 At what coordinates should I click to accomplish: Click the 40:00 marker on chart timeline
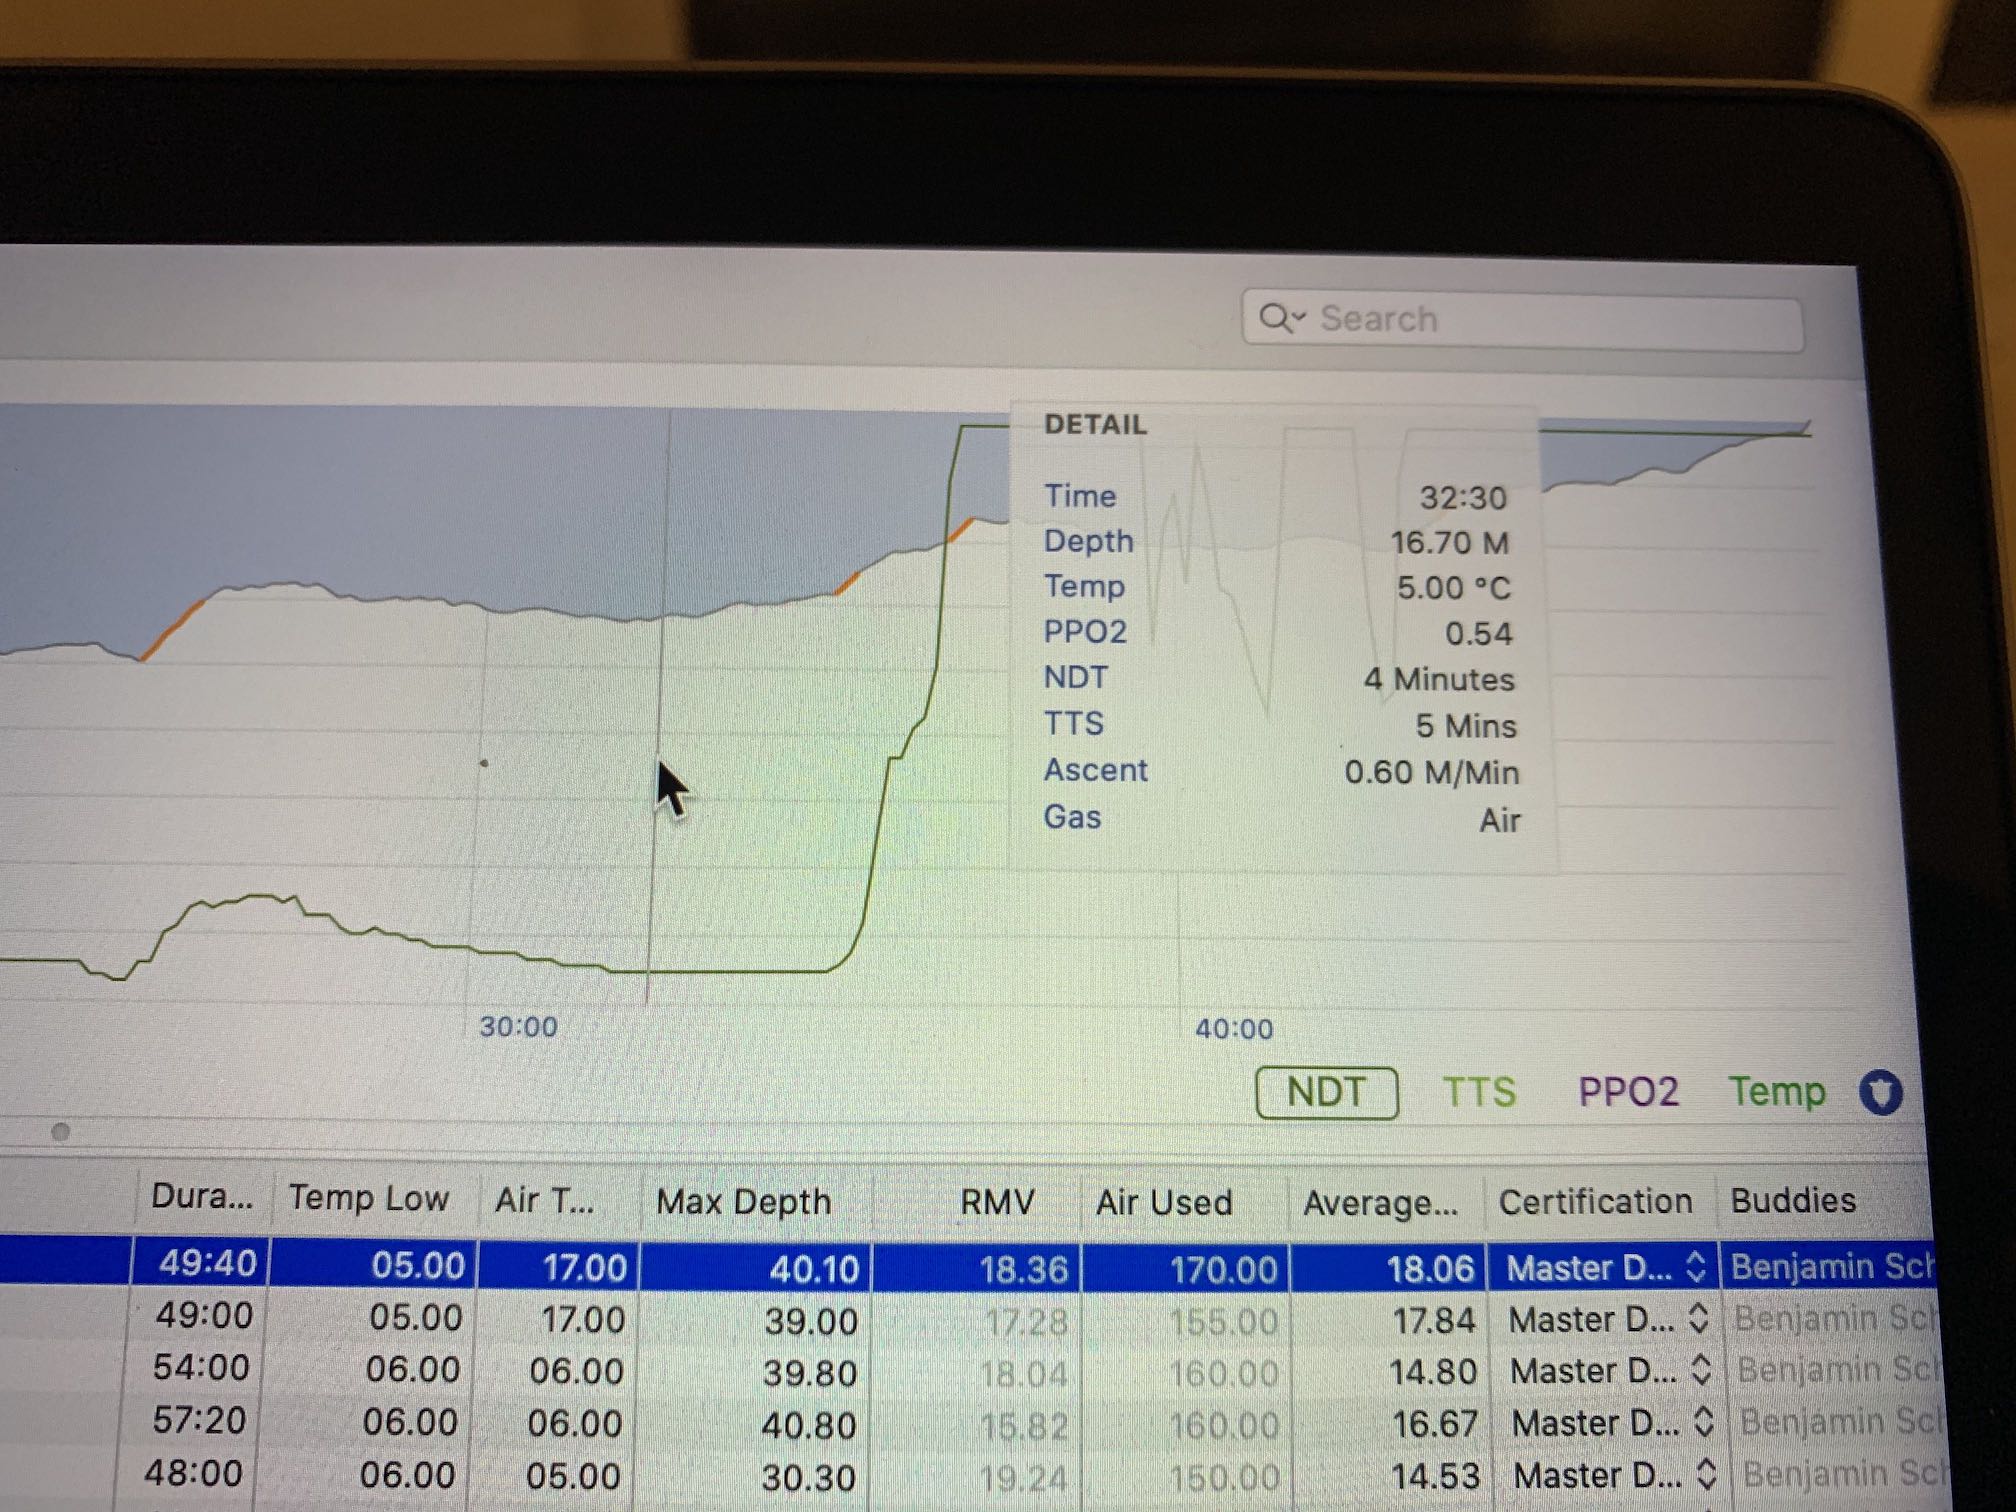point(1234,1028)
